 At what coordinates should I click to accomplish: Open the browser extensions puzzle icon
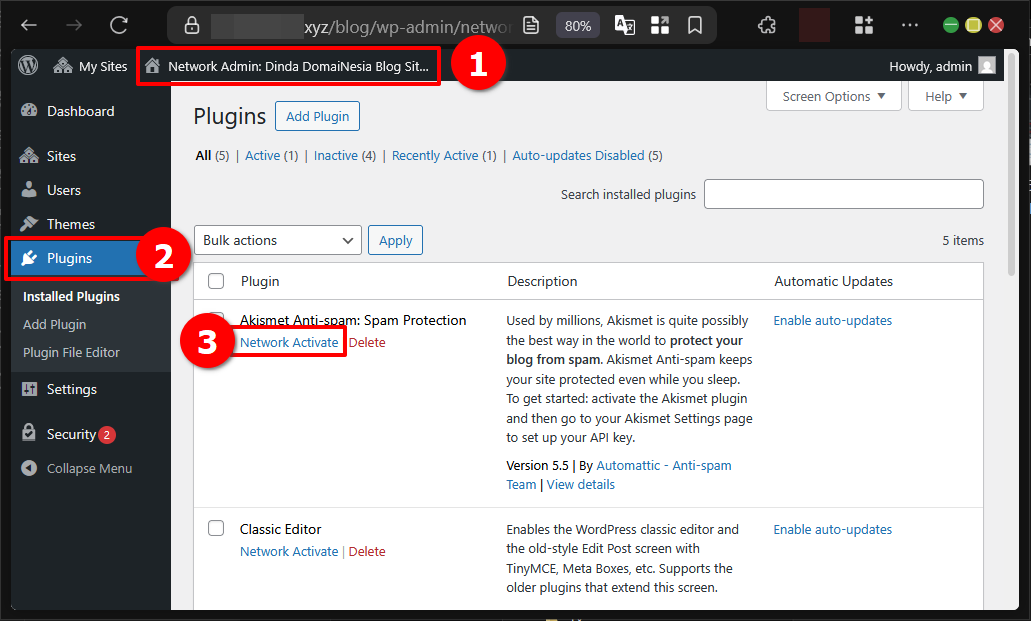[767, 26]
